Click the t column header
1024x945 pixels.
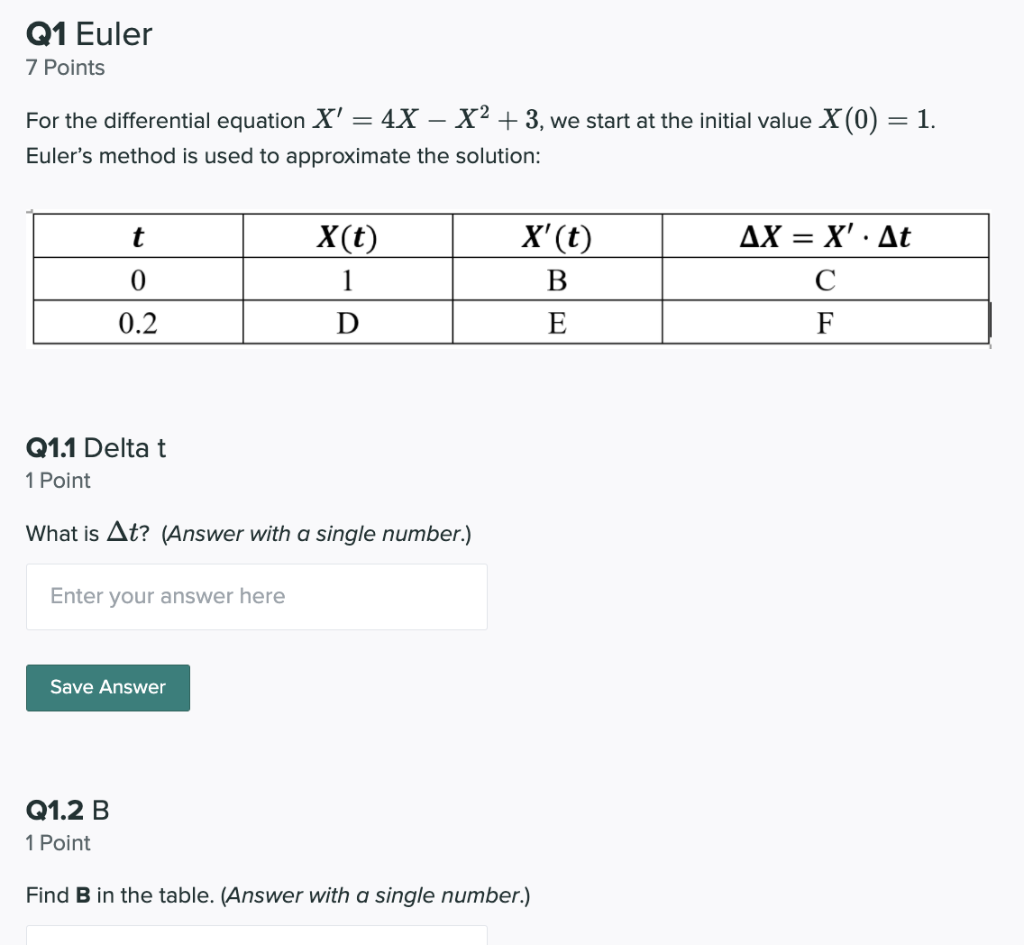point(138,236)
